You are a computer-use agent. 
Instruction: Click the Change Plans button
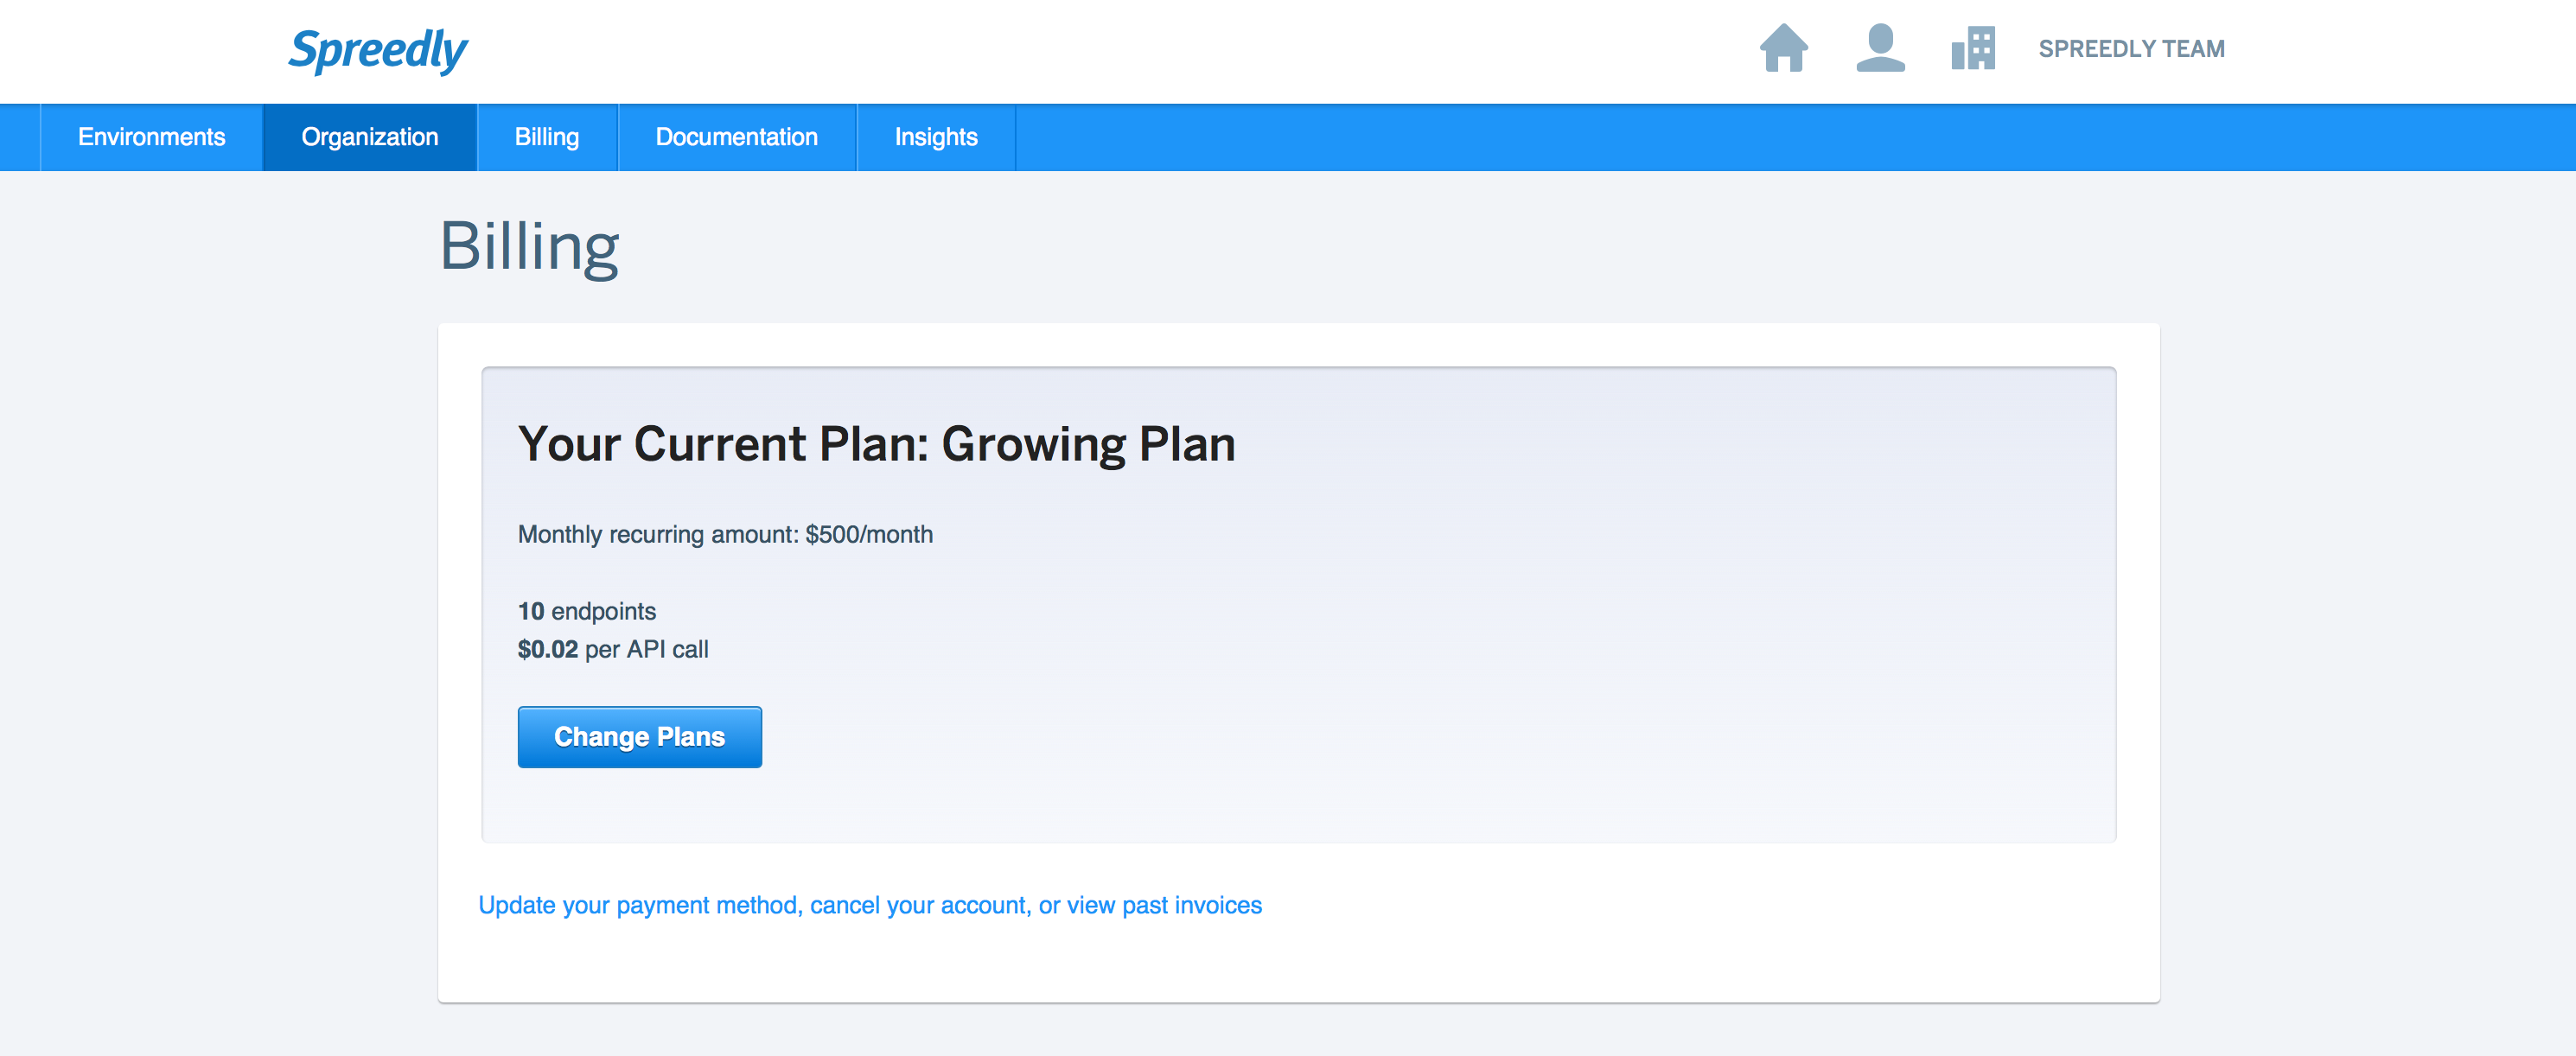pyautogui.click(x=640, y=737)
